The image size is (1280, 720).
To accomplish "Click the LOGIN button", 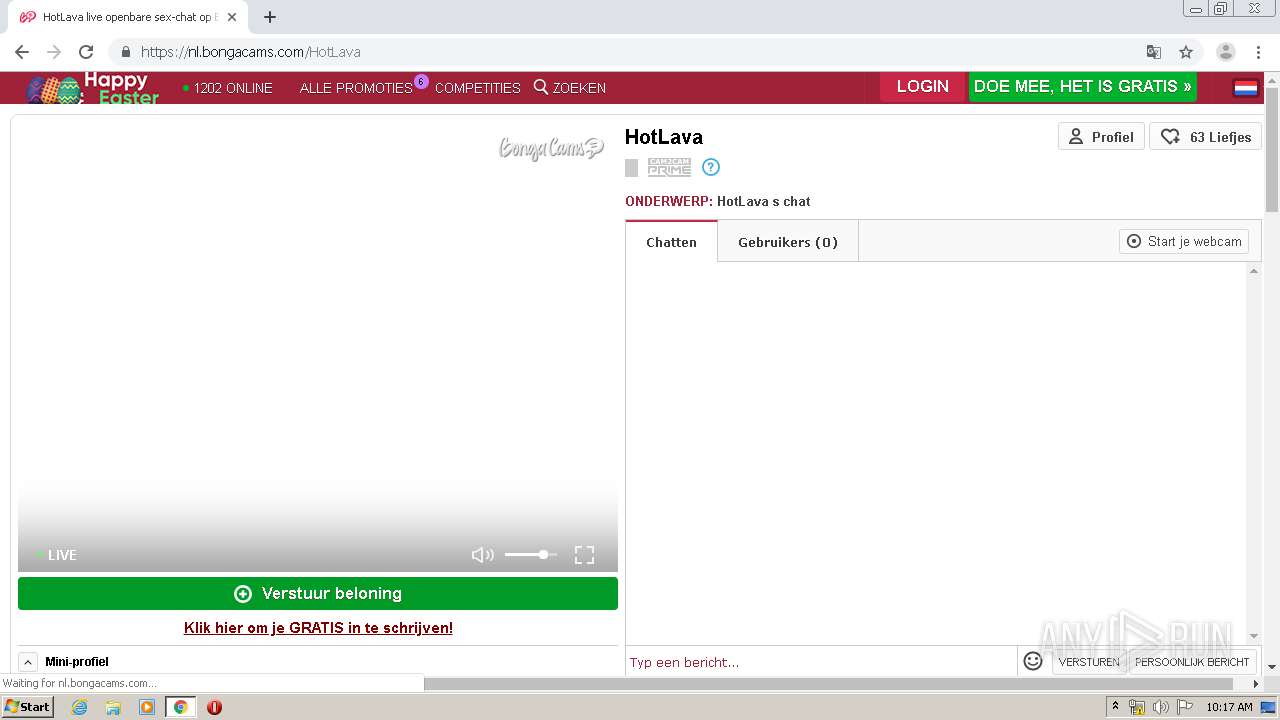I will (x=922, y=87).
